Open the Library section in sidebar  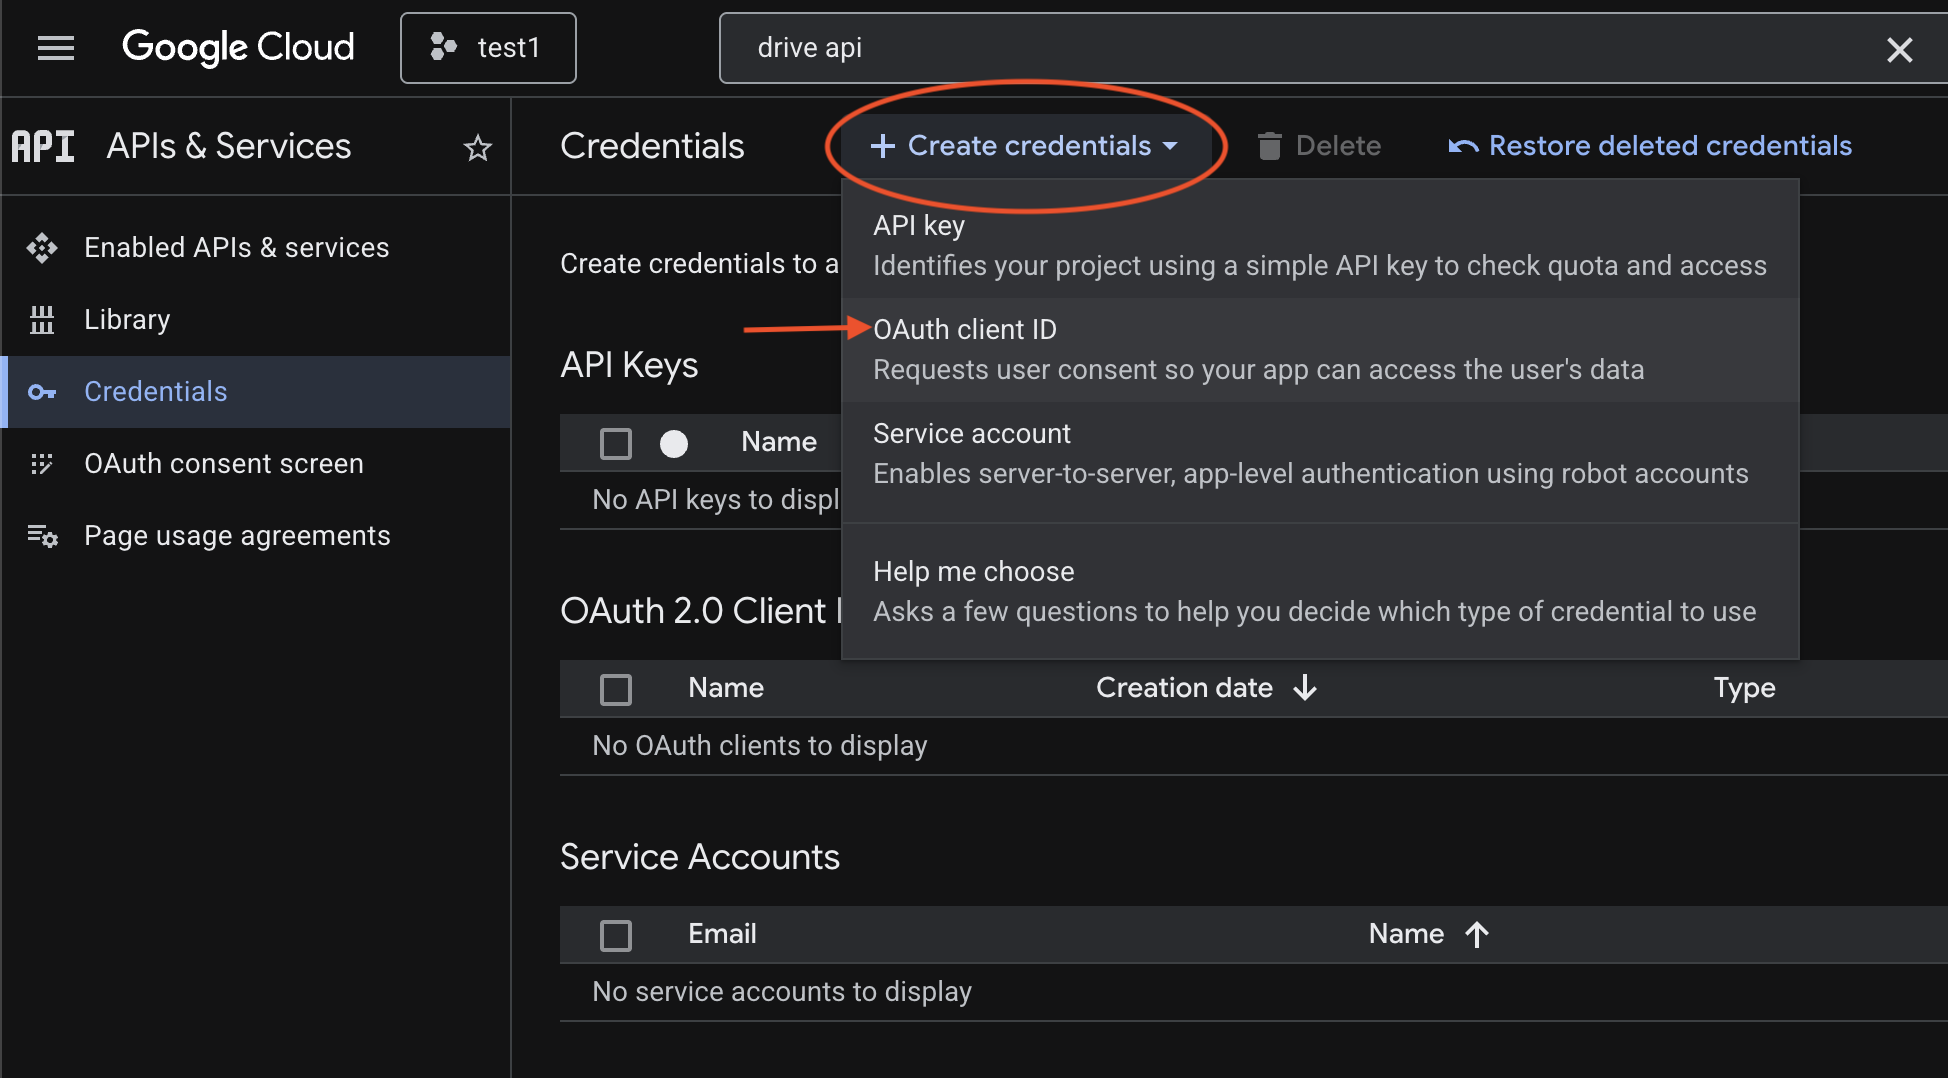[x=127, y=319]
